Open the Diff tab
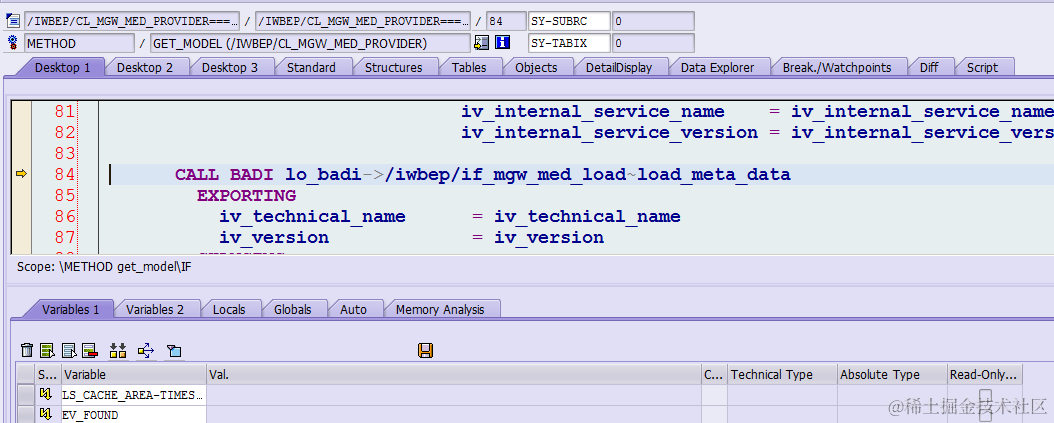The image size is (1054, 423). pyautogui.click(x=929, y=67)
